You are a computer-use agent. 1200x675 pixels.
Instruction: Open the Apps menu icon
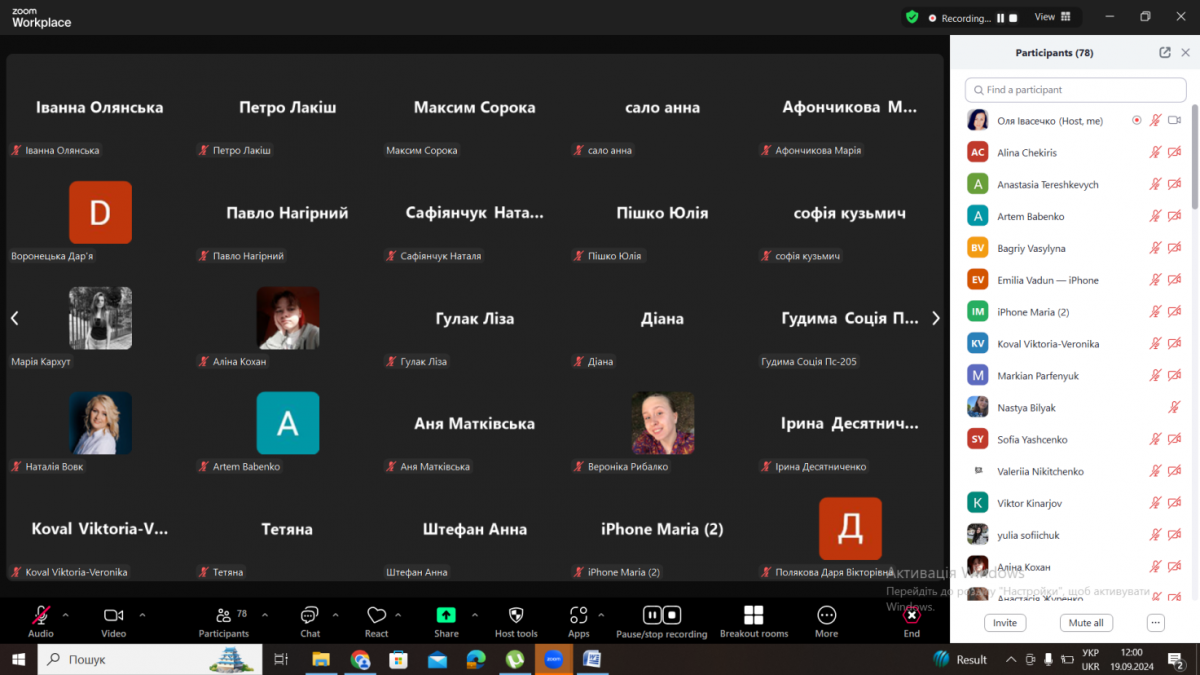pos(578,615)
